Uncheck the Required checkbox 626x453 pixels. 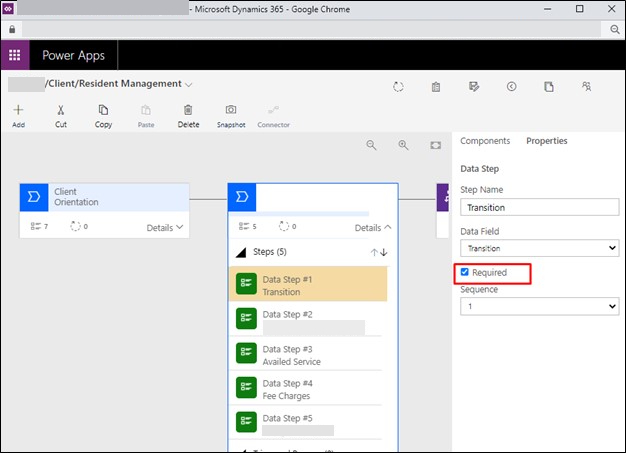(x=464, y=272)
